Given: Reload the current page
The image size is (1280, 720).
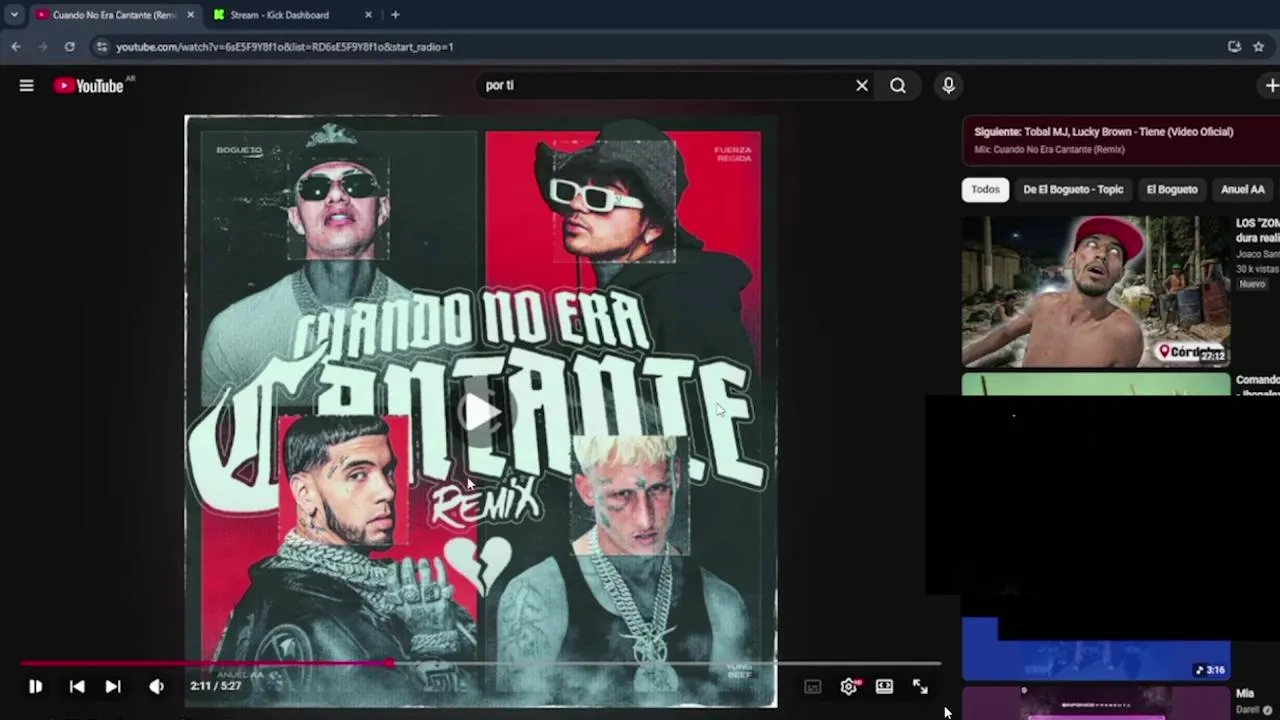Looking at the screenshot, I should 69,47.
